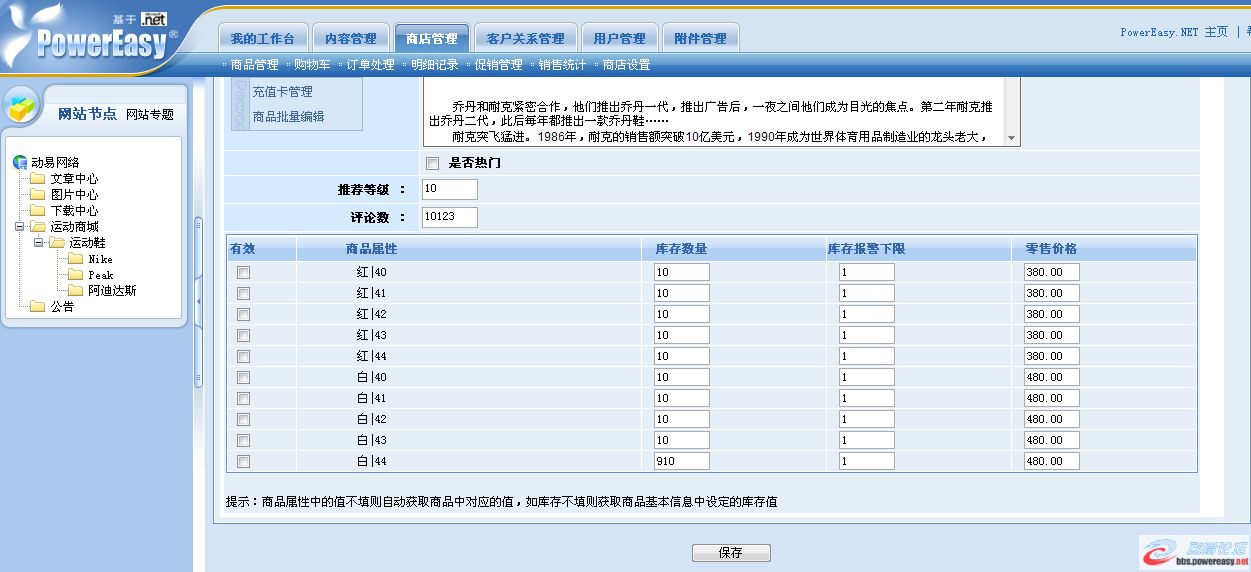Check the 有效 box for 白|44
Viewport: 1251px width, 572px height.
[243, 461]
